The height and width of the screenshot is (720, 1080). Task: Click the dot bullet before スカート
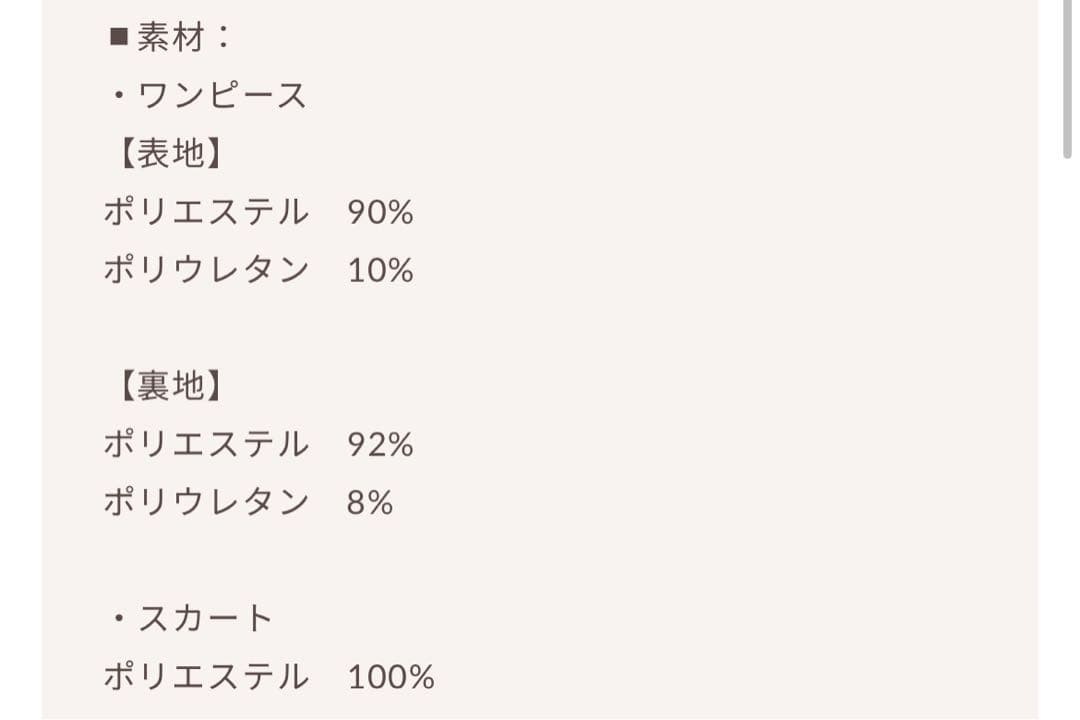pyautogui.click(x=119, y=619)
